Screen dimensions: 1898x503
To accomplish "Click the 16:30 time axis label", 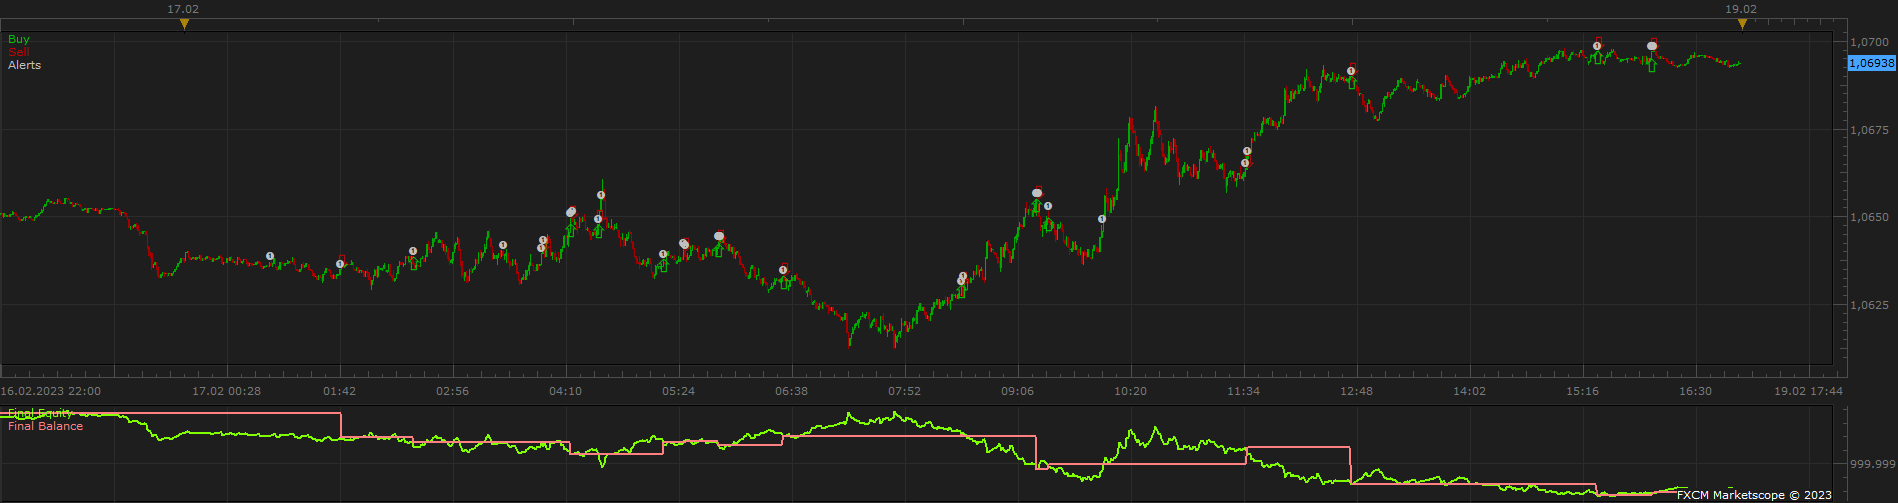I will pos(1695,391).
